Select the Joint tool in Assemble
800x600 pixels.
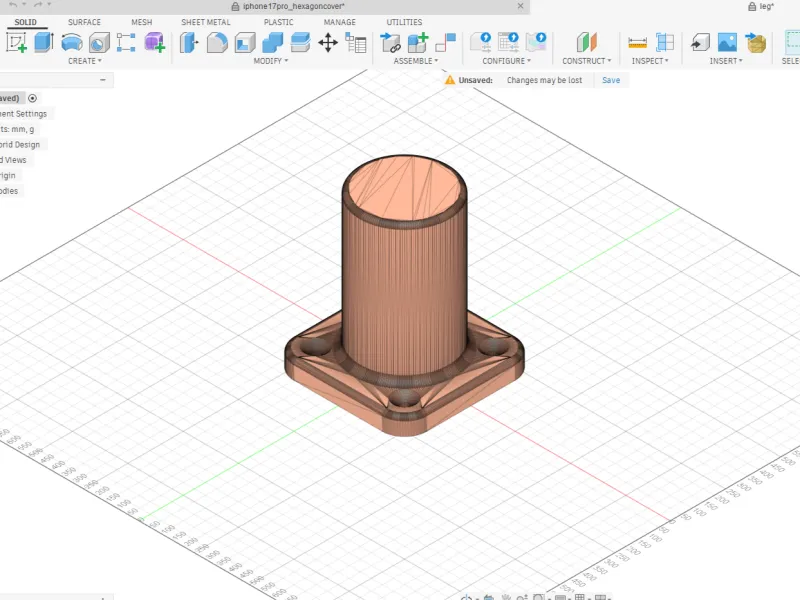[445, 42]
